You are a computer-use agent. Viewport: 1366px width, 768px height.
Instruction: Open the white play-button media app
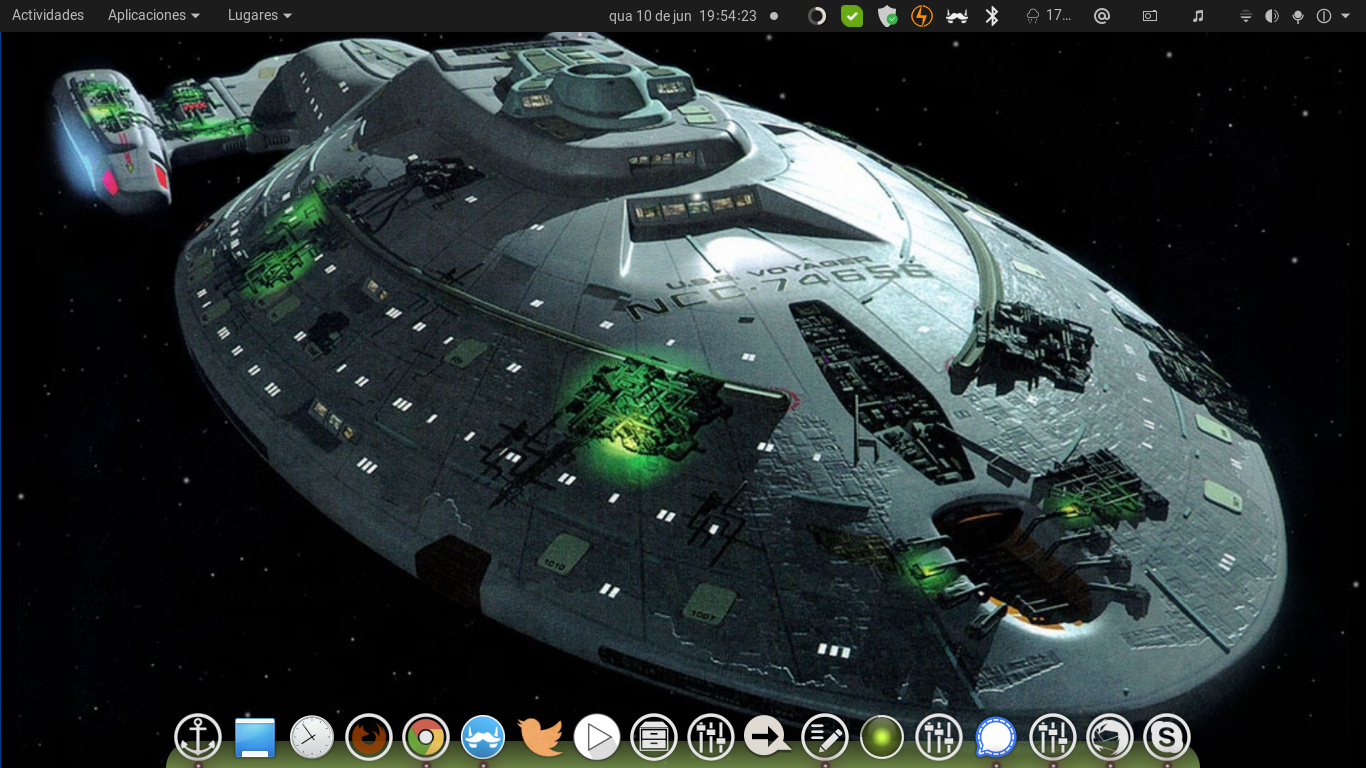(x=597, y=738)
